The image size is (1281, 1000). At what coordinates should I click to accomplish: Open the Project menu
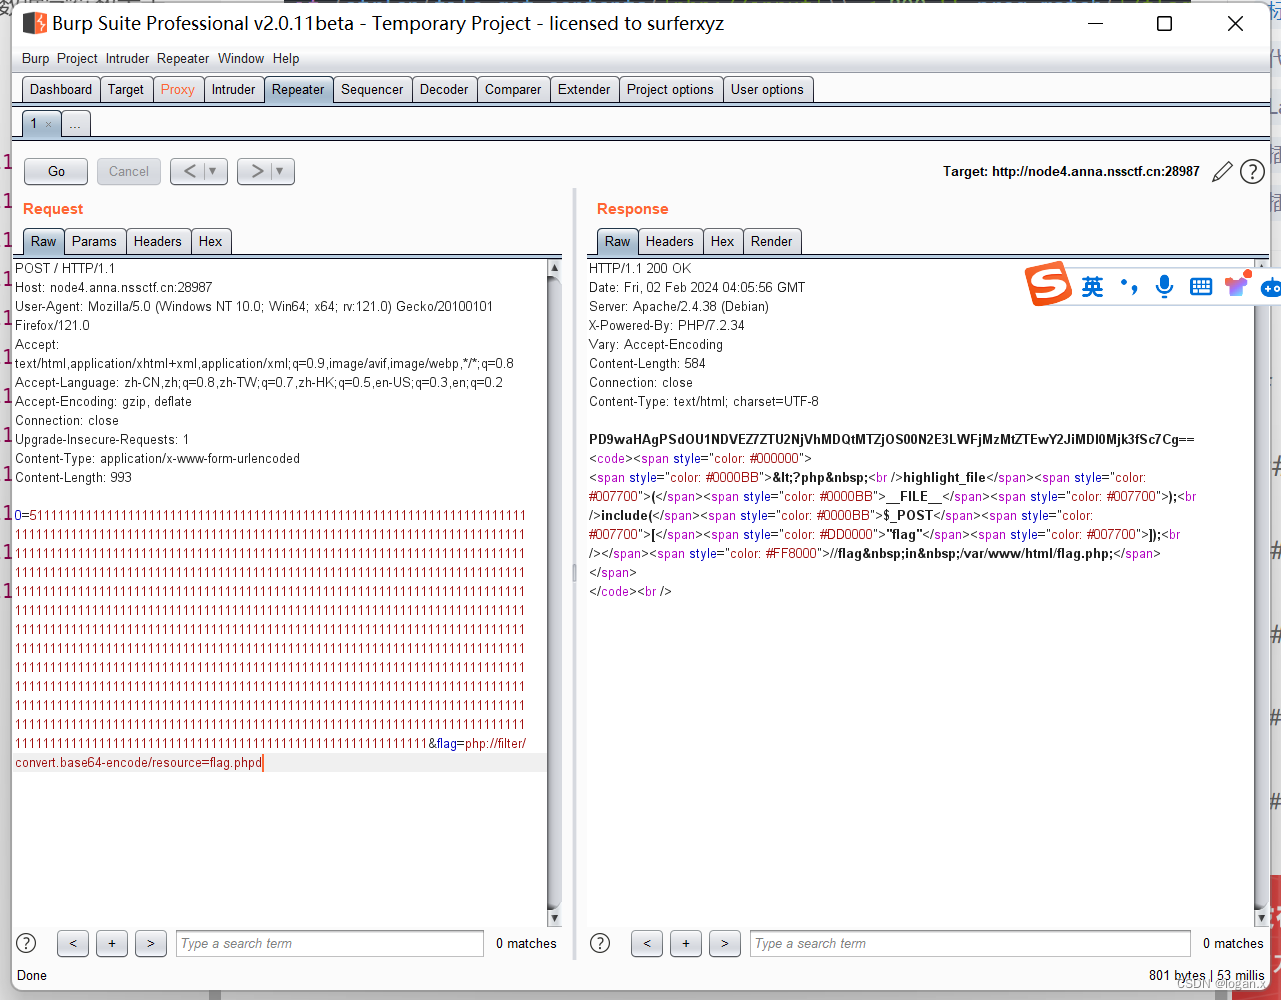point(77,58)
